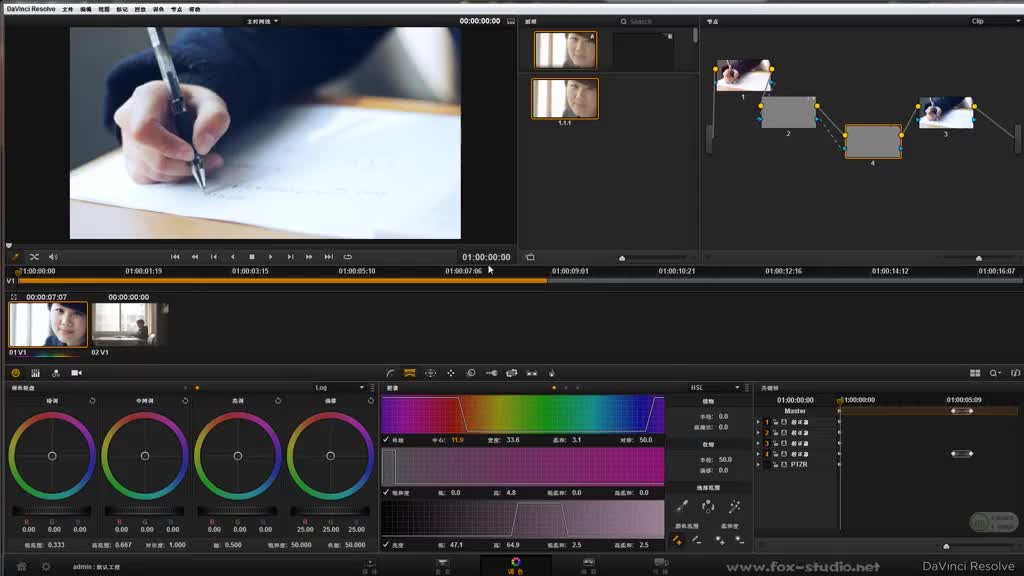The image size is (1024, 576).
Task: Toggle the Hue qualifier checkbox
Action: (x=387, y=439)
